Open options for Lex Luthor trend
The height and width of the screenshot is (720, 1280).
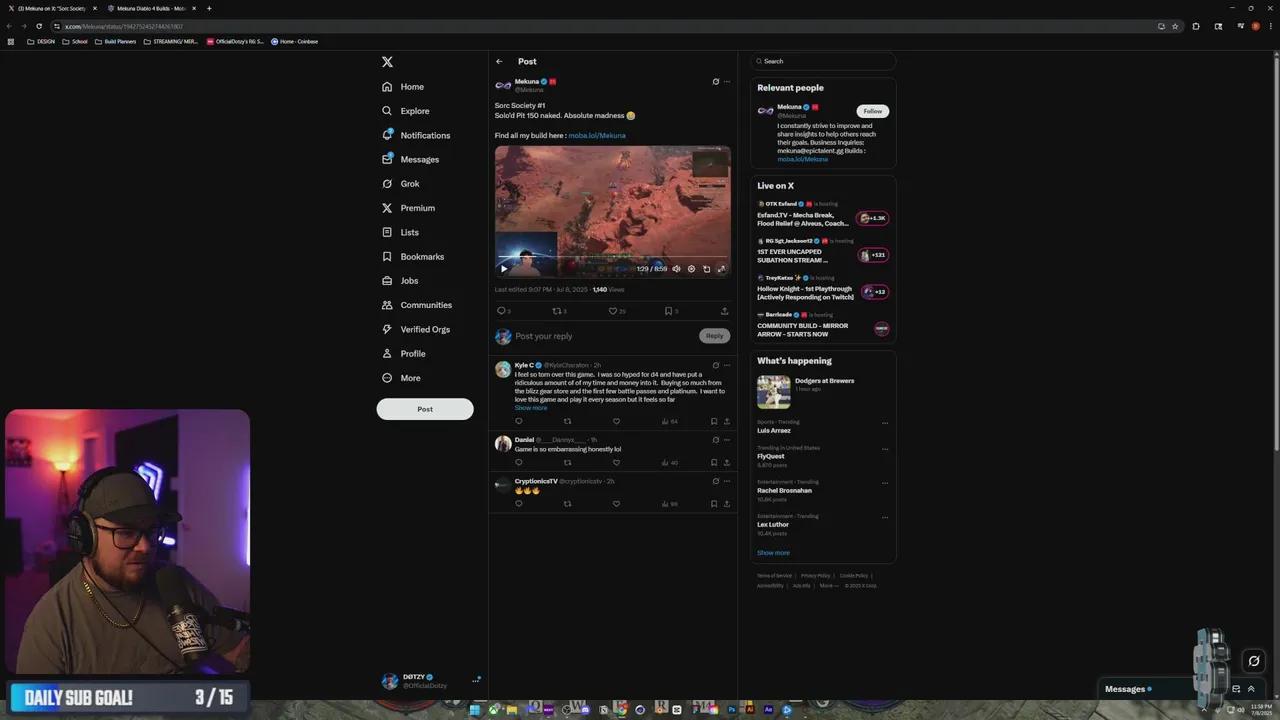click(x=885, y=517)
